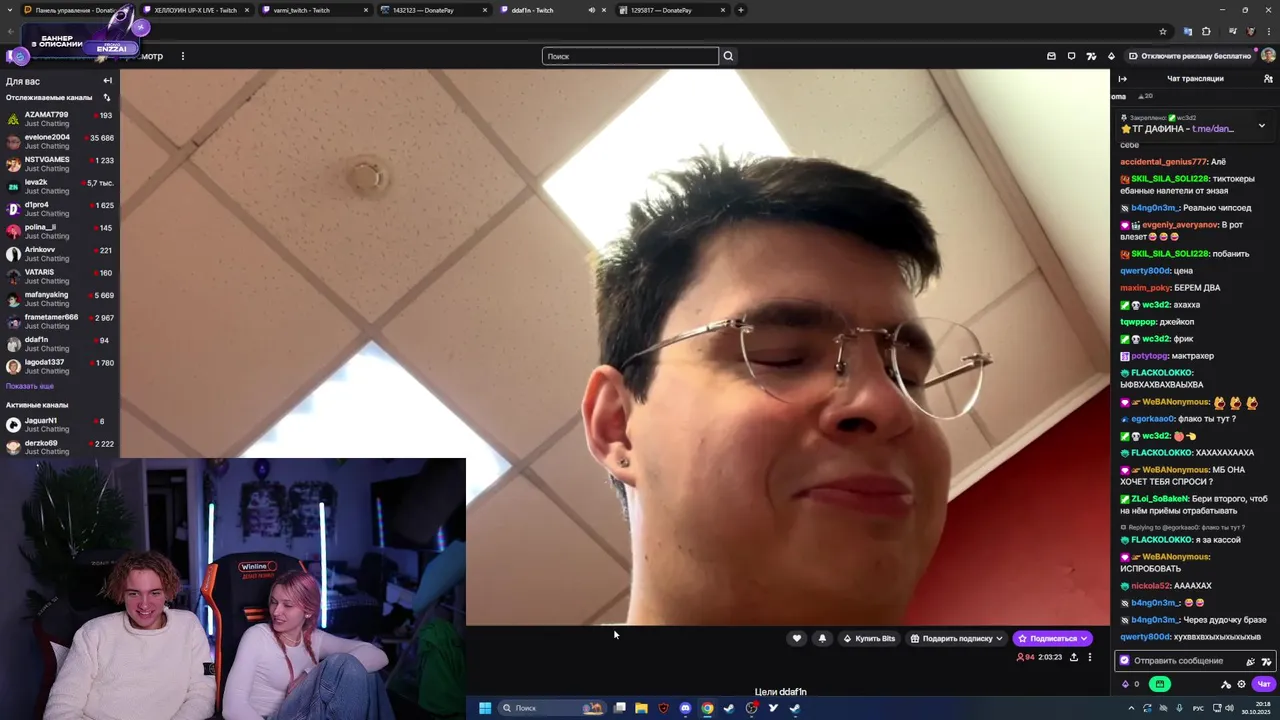Open polina__ll channel in sidebar

point(60,232)
